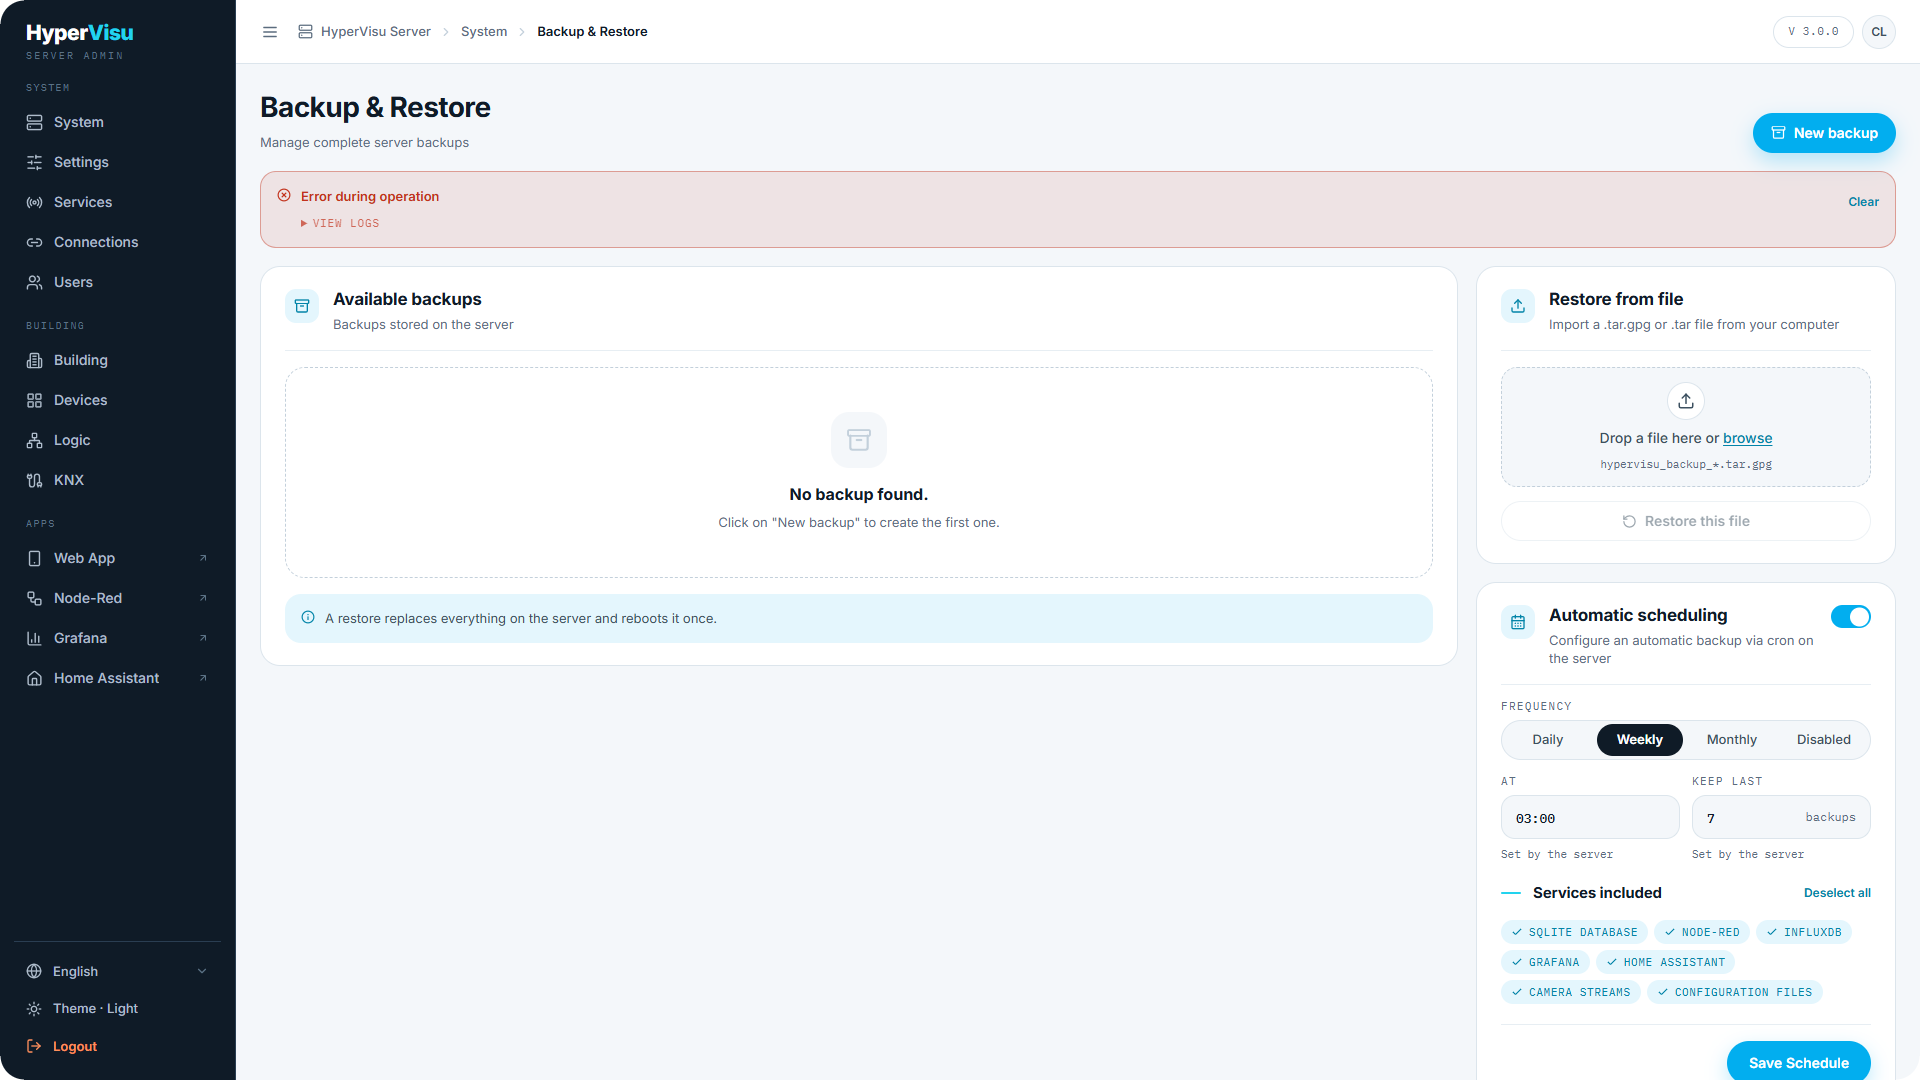Launch Home Assistant app
Image resolution: width=1920 pixels, height=1080 pixels.
pyautogui.click(x=117, y=678)
